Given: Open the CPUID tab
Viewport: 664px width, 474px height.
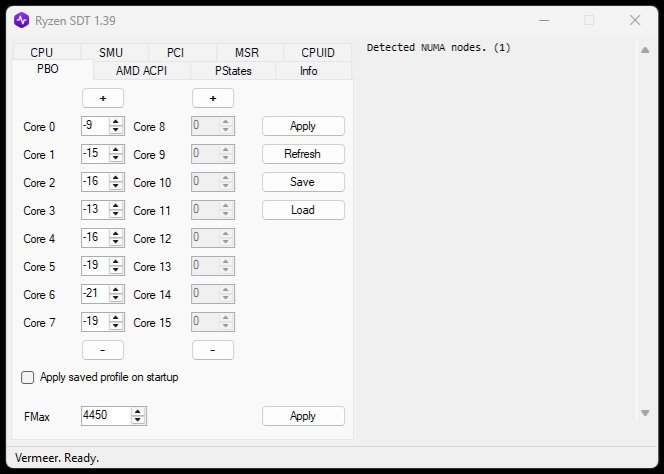Looking at the screenshot, I should point(318,52).
